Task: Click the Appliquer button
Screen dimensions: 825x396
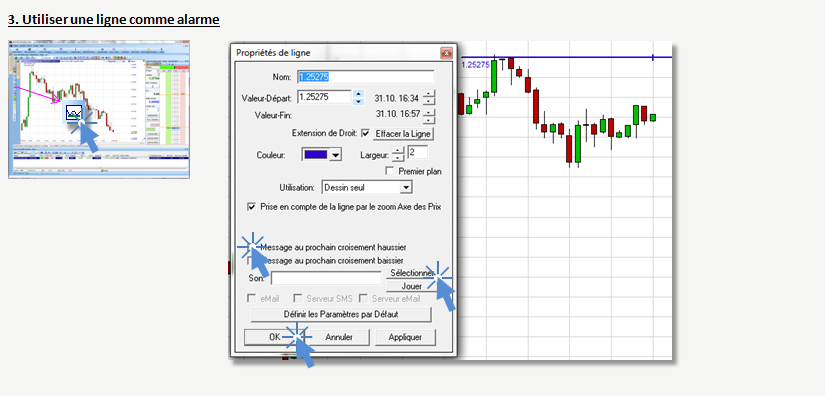Action: point(405,337)
